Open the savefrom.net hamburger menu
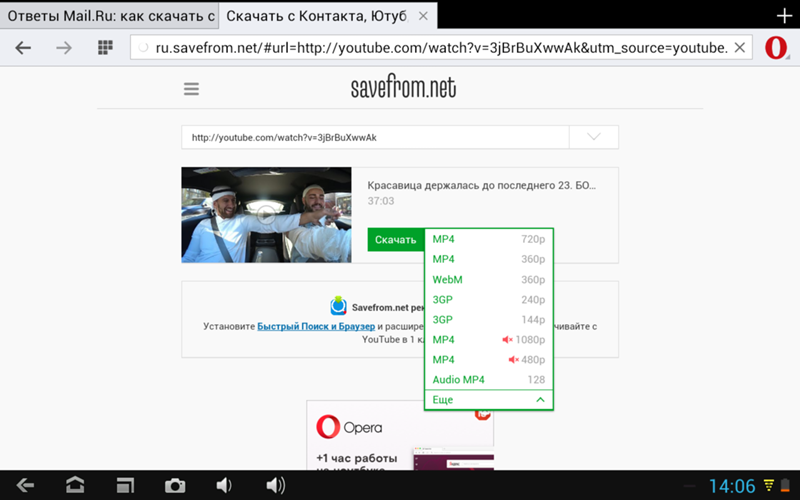800x500 pixels. point(191,89)
